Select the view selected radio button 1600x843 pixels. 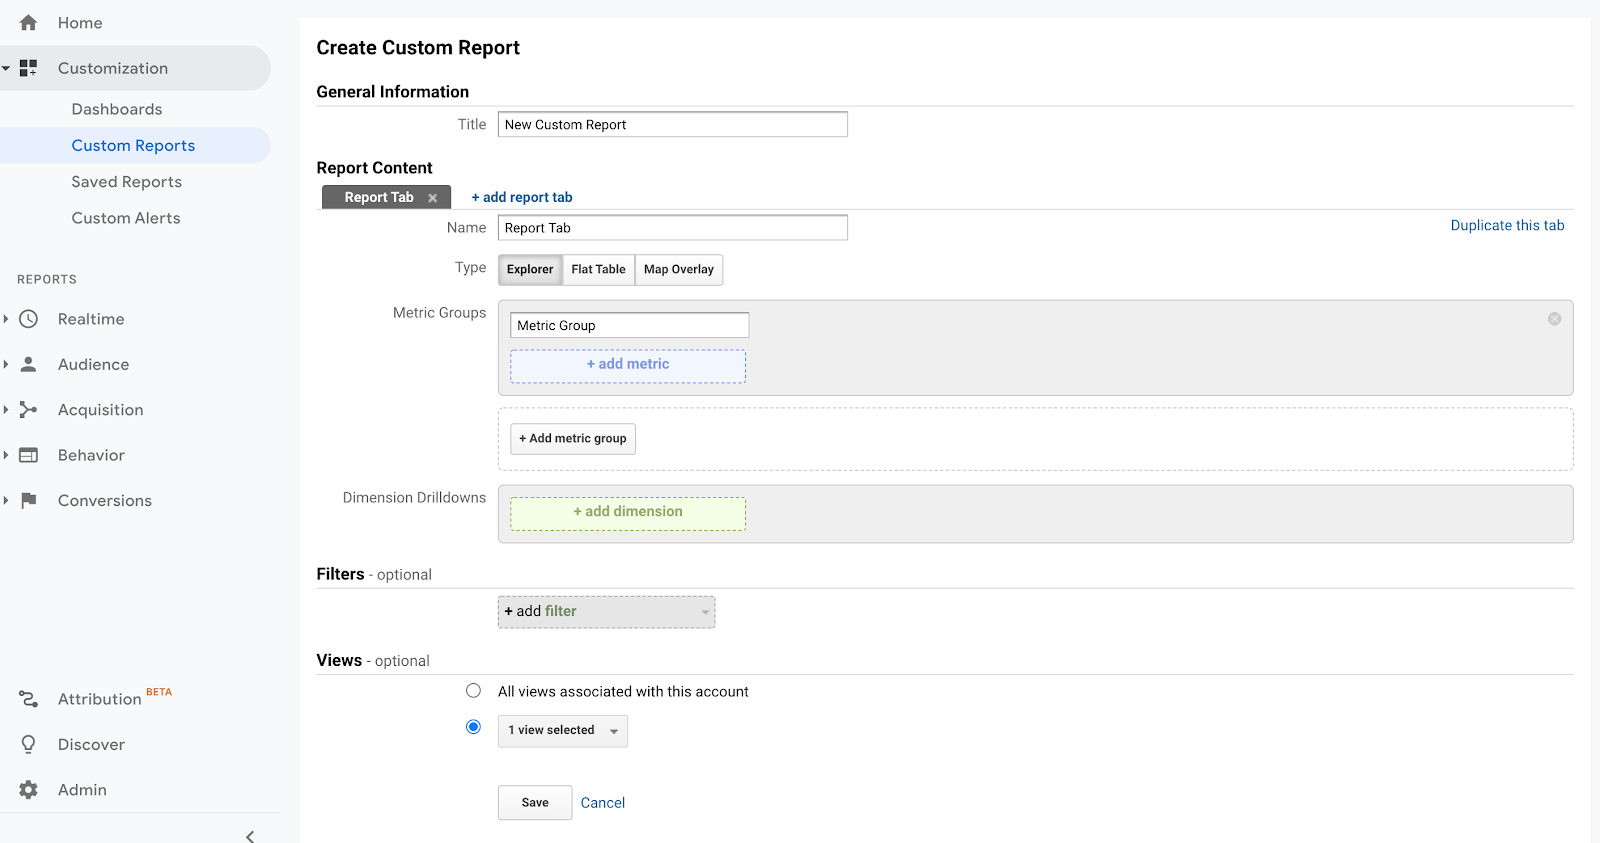tap(473, 727)
